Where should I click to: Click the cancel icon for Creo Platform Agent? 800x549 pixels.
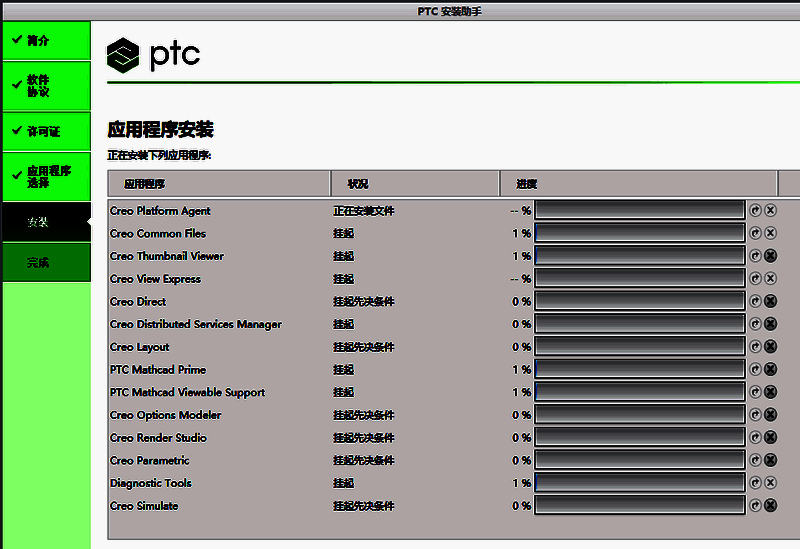tap(770, 211)
